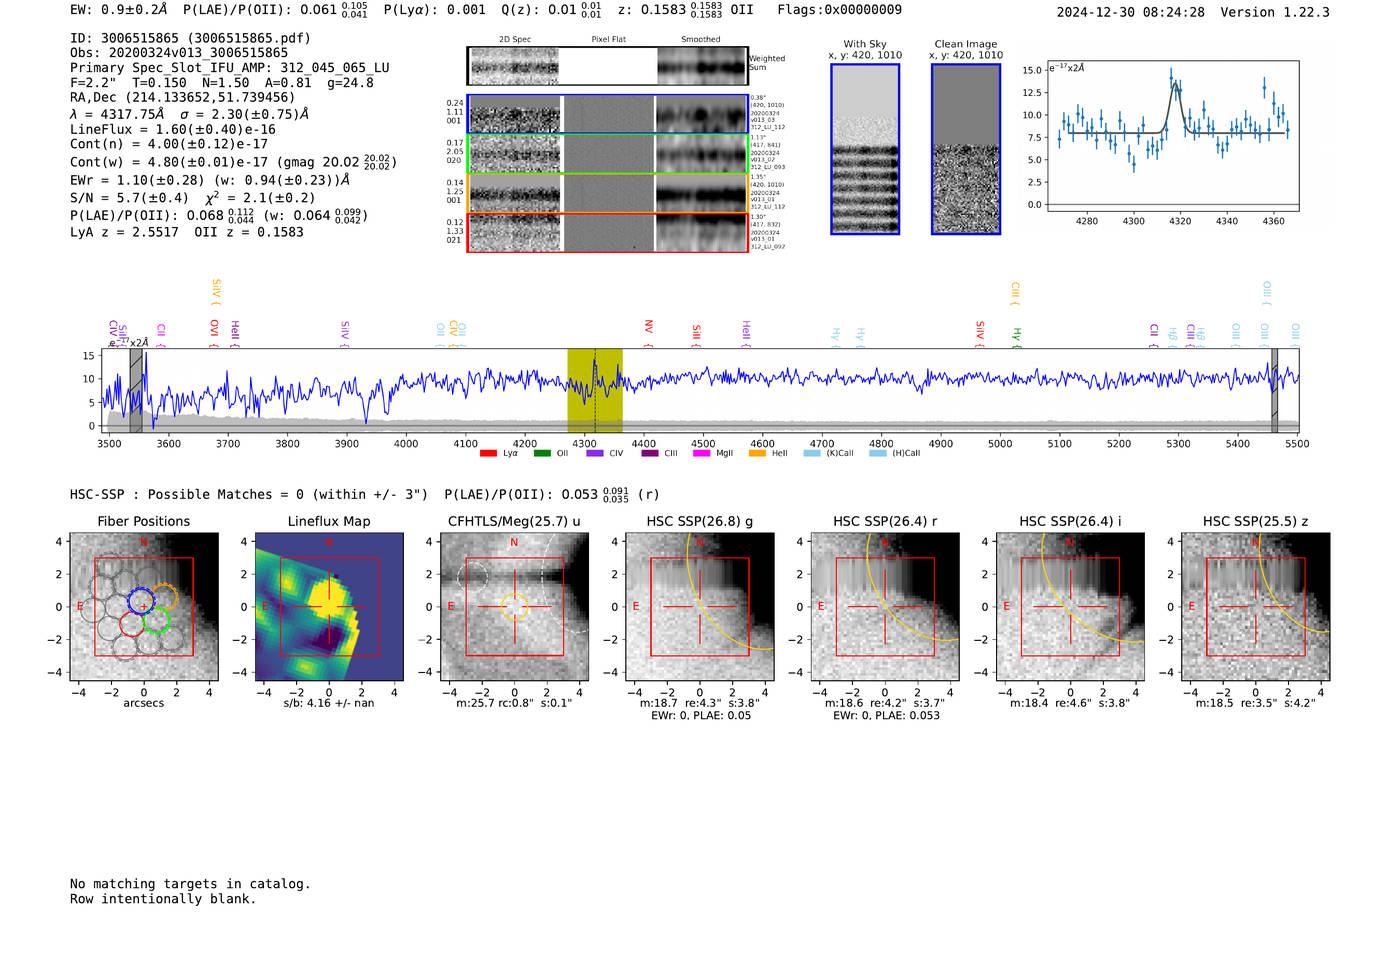This screenshot has width=1400, height=953.
Task: Click the MgII magenta legend swatch
Action: point(702,454)
